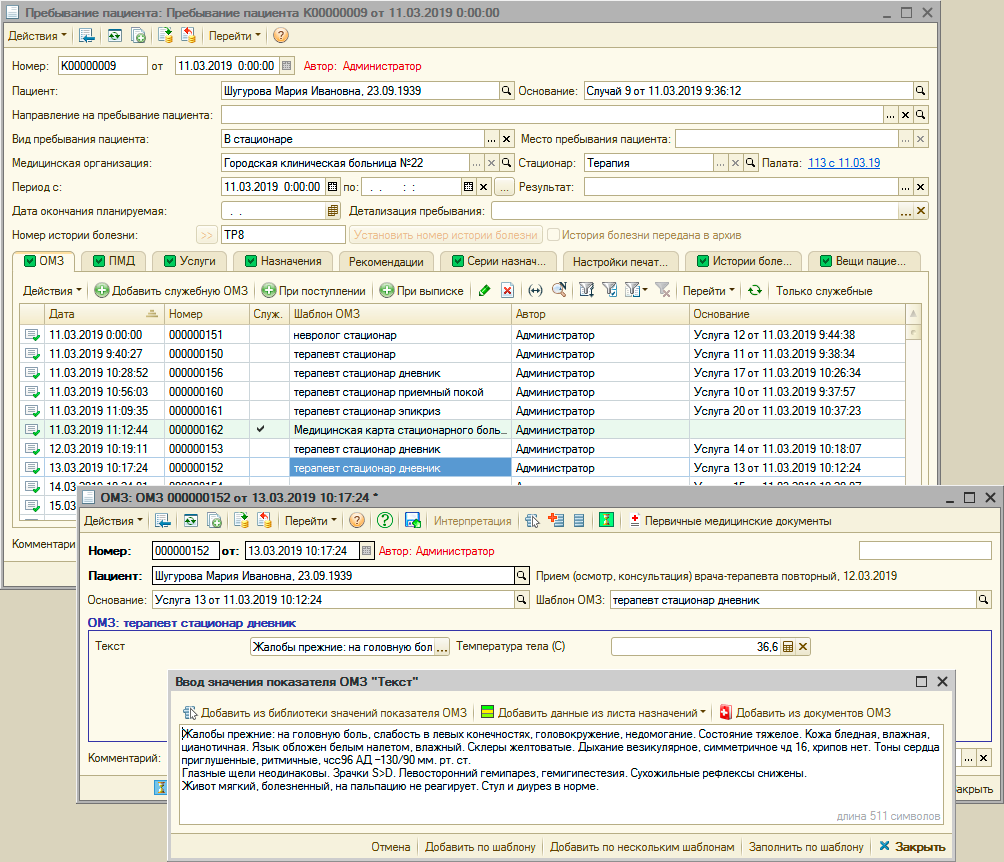Toggle the 'История болезни передана в архив' checkbox

553,235
